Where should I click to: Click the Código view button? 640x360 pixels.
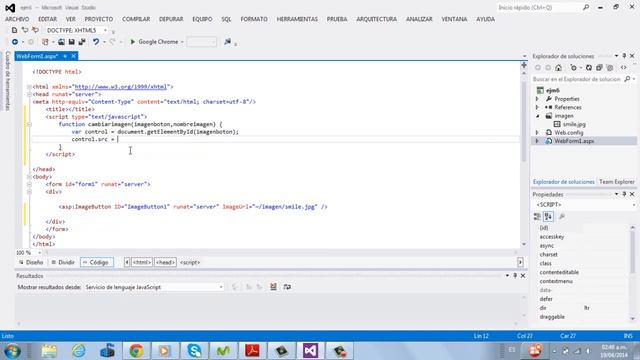click(x=97, y=262)
